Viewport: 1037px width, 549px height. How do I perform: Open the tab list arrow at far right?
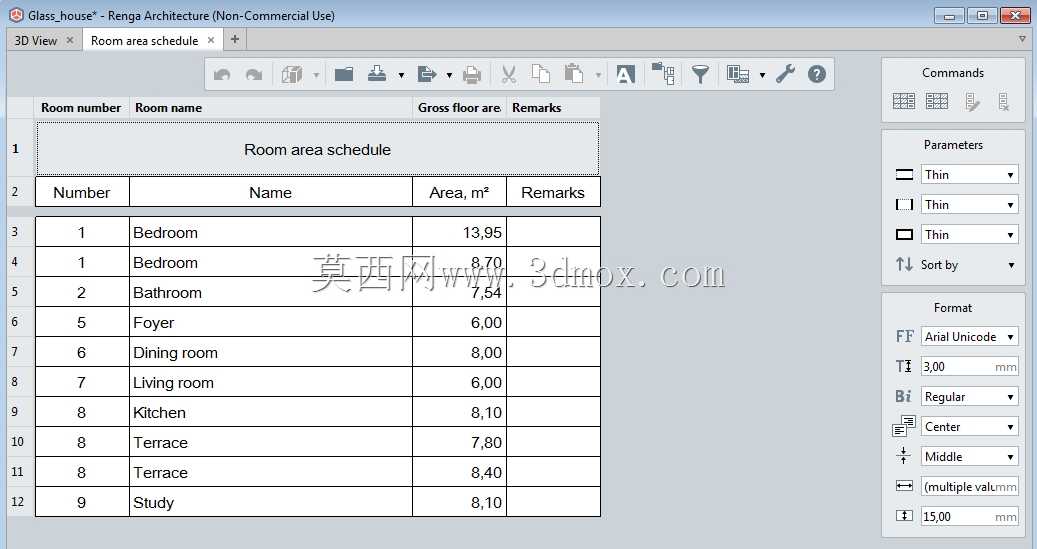point(1022,40)
